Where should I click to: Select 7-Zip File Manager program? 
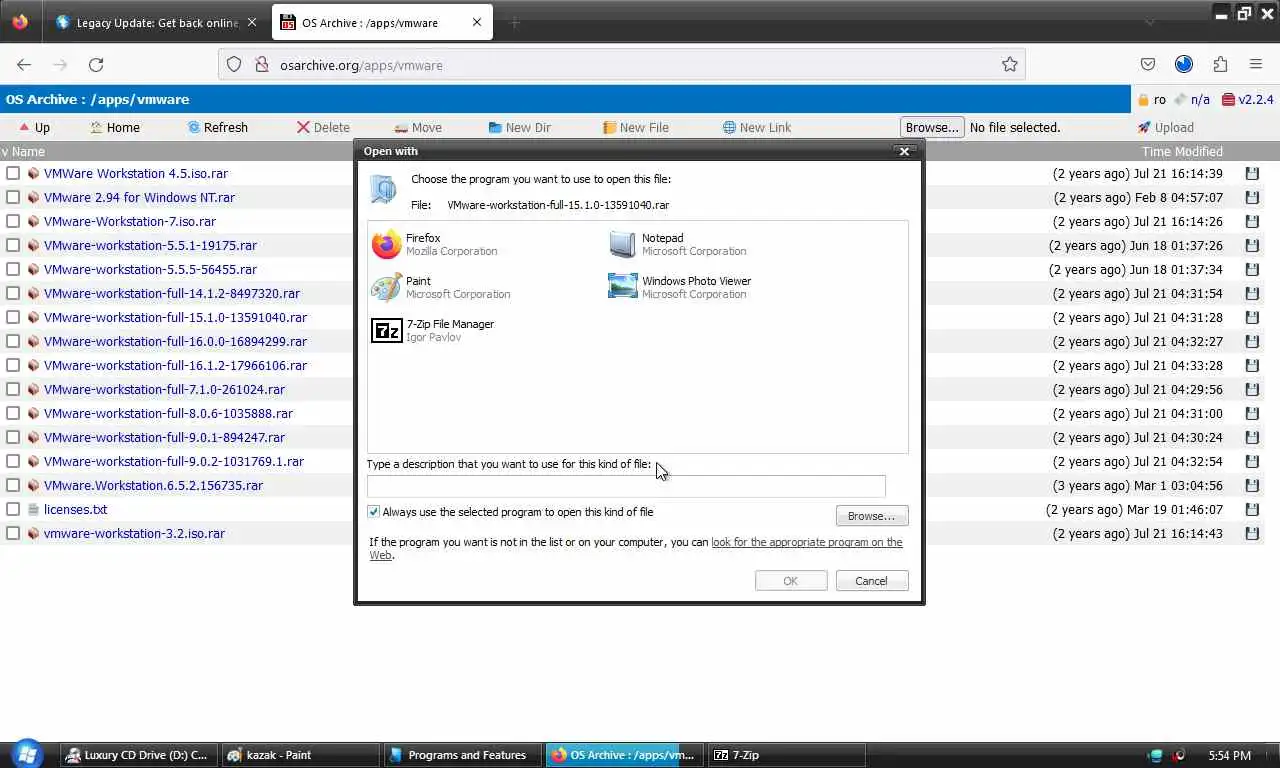click(x=433, y=330)
